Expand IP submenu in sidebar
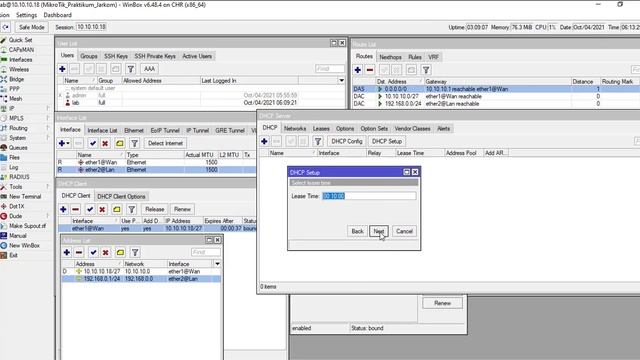640x360 pixels. (48, 109)
